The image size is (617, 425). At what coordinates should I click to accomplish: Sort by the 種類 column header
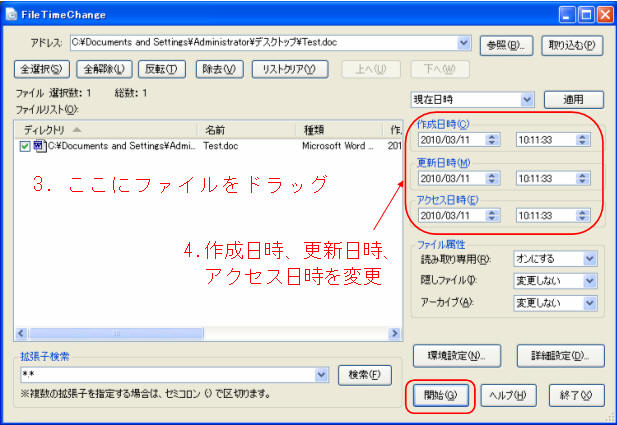coord(338,130)
